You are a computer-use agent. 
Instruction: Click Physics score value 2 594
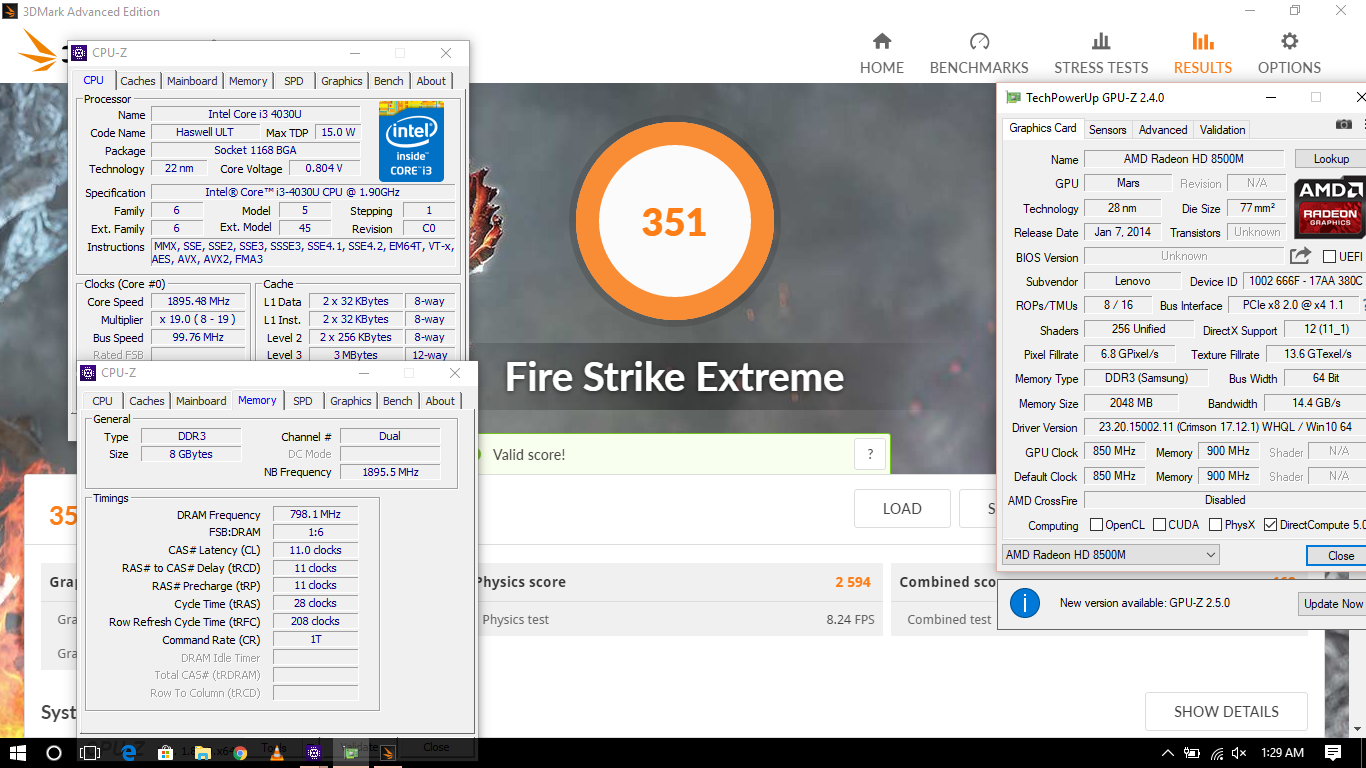pos(853,582)
